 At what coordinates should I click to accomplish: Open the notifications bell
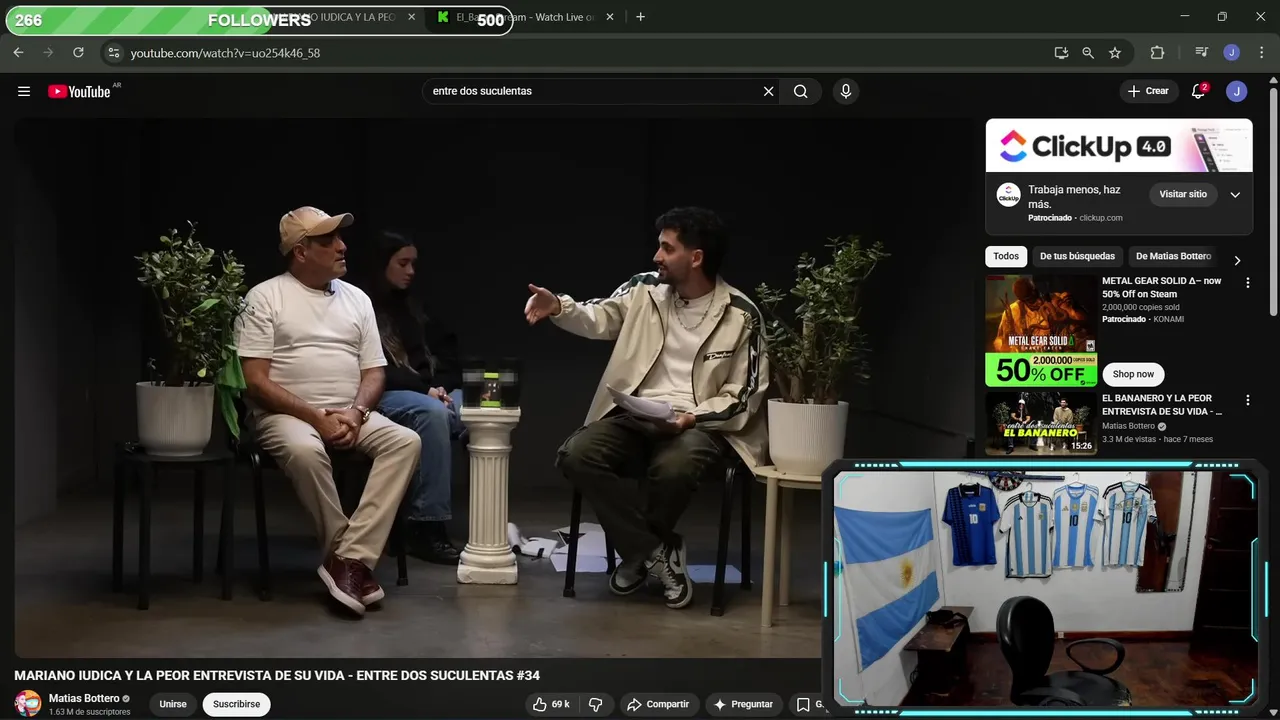1198,91
